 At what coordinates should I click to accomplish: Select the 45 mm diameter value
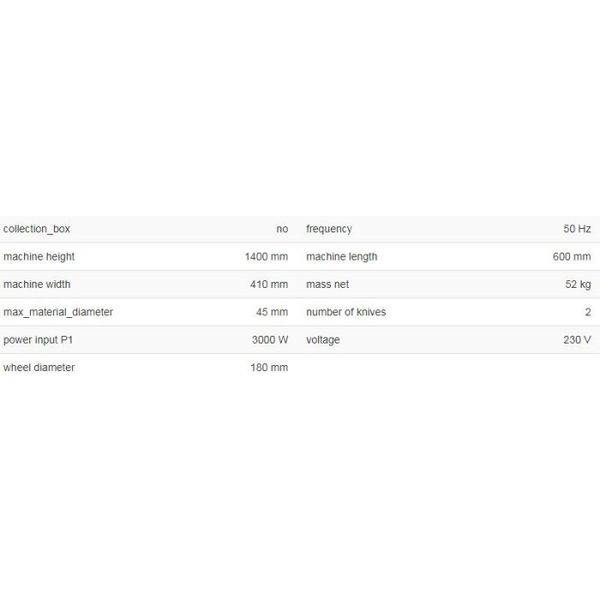click(272, 312)
